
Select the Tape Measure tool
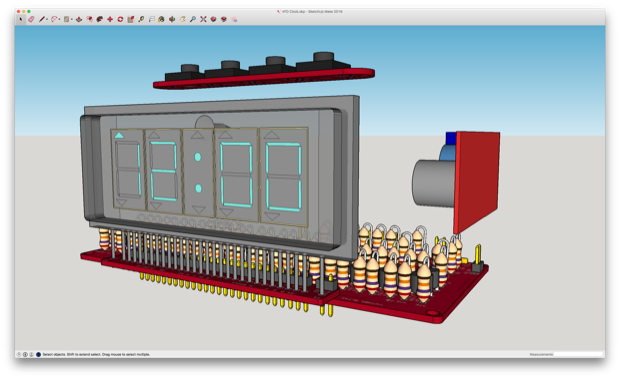tap(141, 19)
